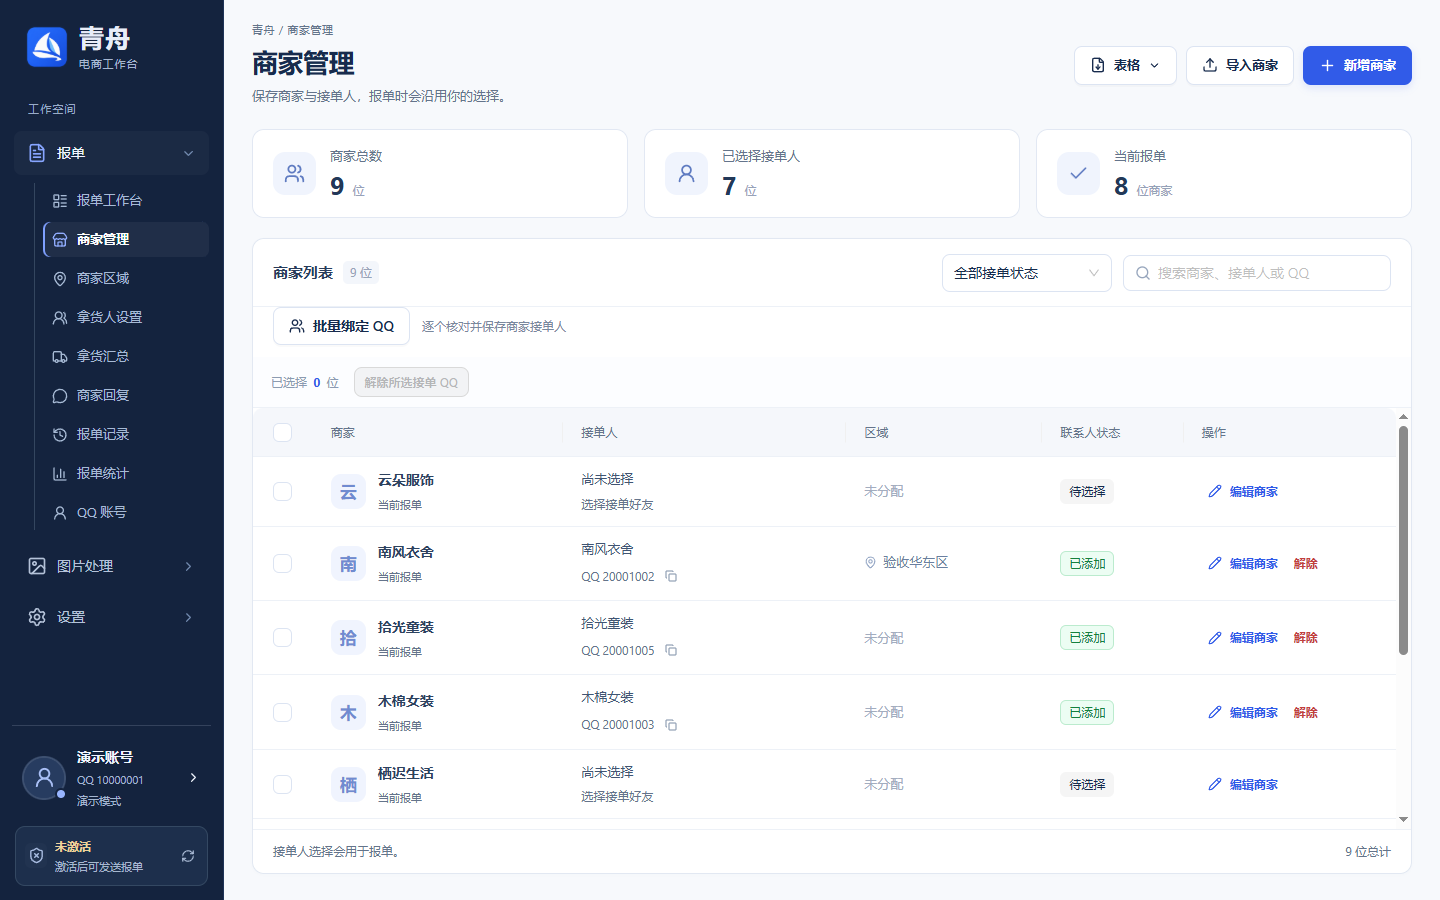Viewport: 1440px width, 900px height.
Task: Copy QQ number 20001005 for 拾光童装
Action: point(671,650)
